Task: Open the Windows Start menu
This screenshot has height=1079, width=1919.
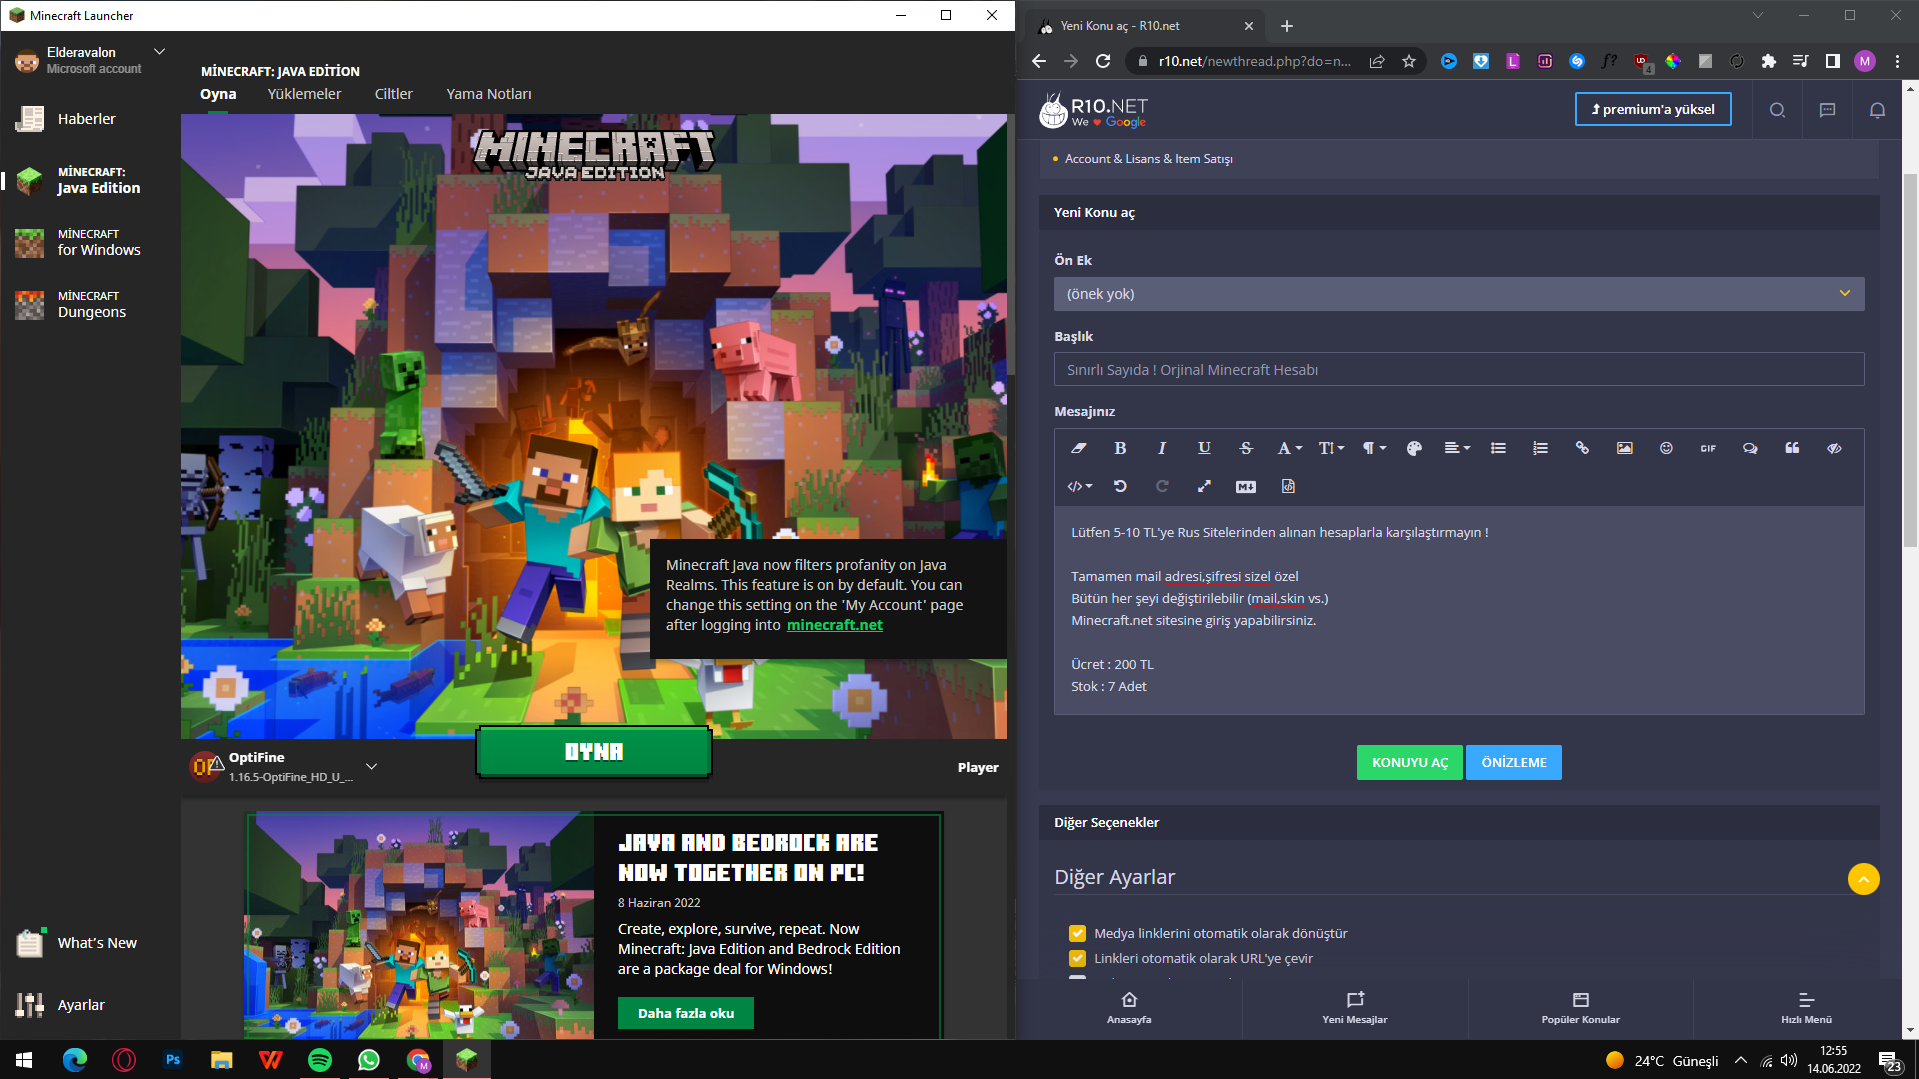Action: coord(24,1060)
